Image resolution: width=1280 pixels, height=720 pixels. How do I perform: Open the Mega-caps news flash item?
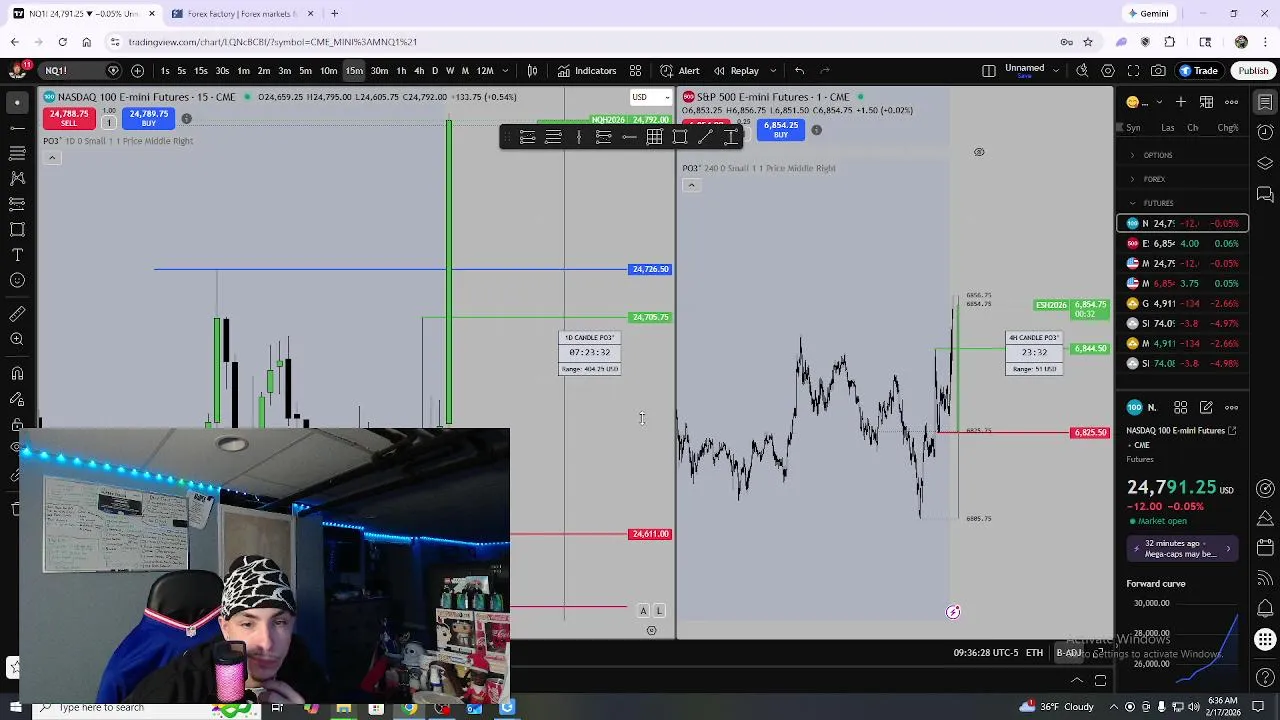coord(1182,548)
